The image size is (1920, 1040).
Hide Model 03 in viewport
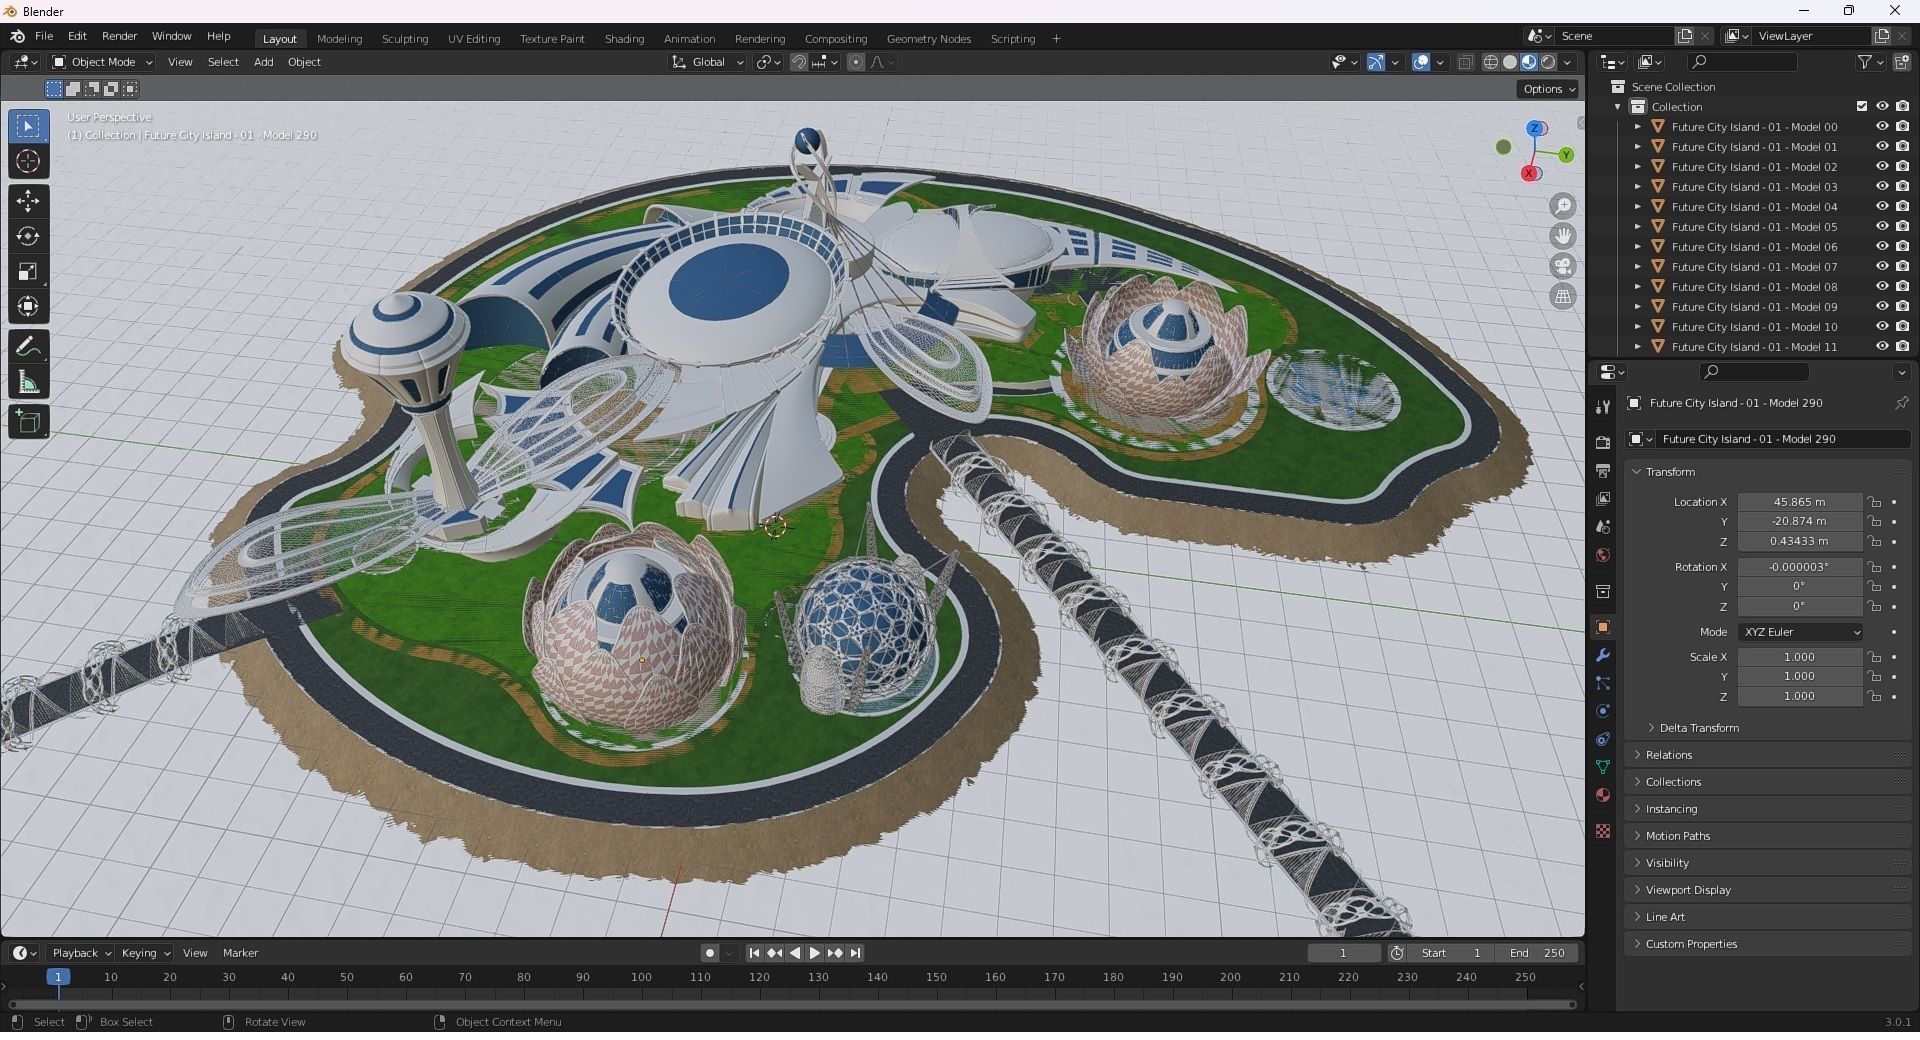pos(1881,187)
